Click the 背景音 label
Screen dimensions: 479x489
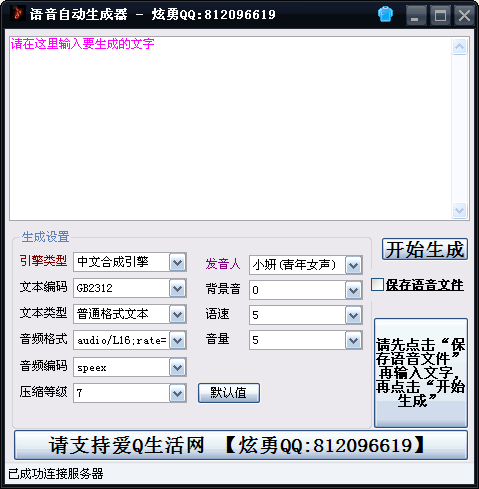click(x=223, y=289)
